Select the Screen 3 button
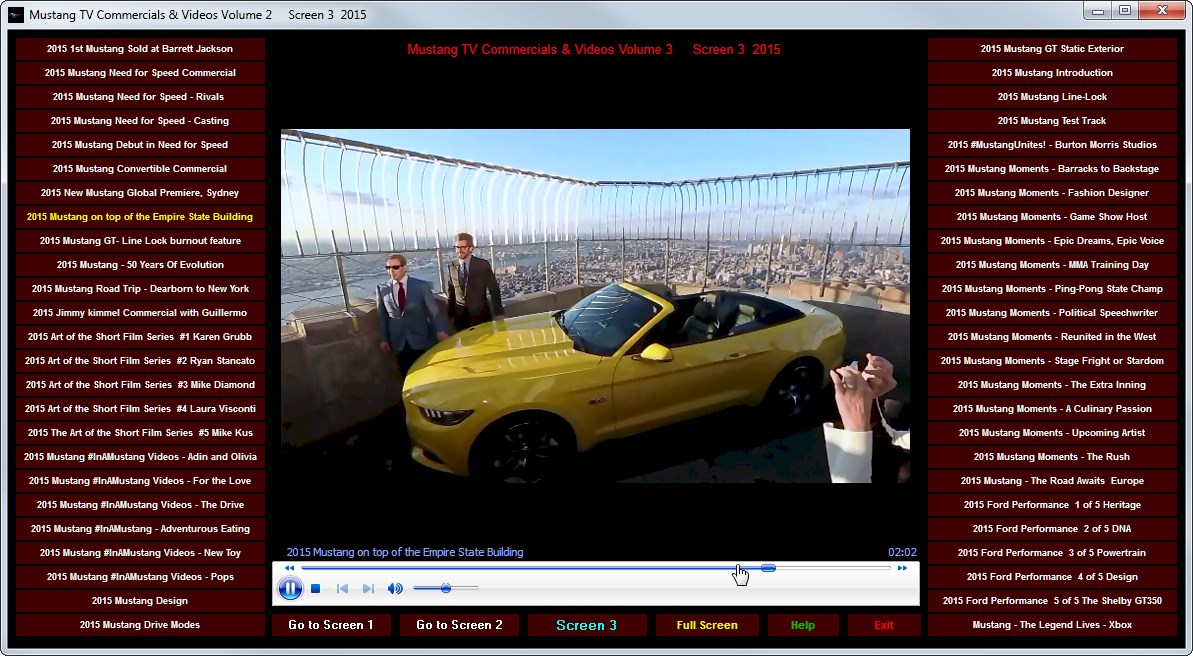1193x656 pixels. point(587,625)
